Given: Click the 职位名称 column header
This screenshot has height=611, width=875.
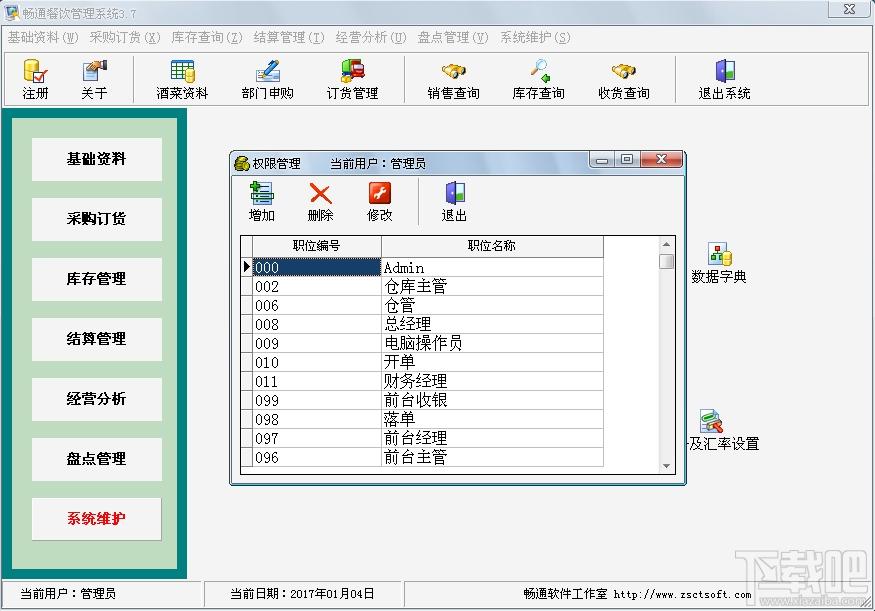Looking at the screenshot, I should point(492,246).
